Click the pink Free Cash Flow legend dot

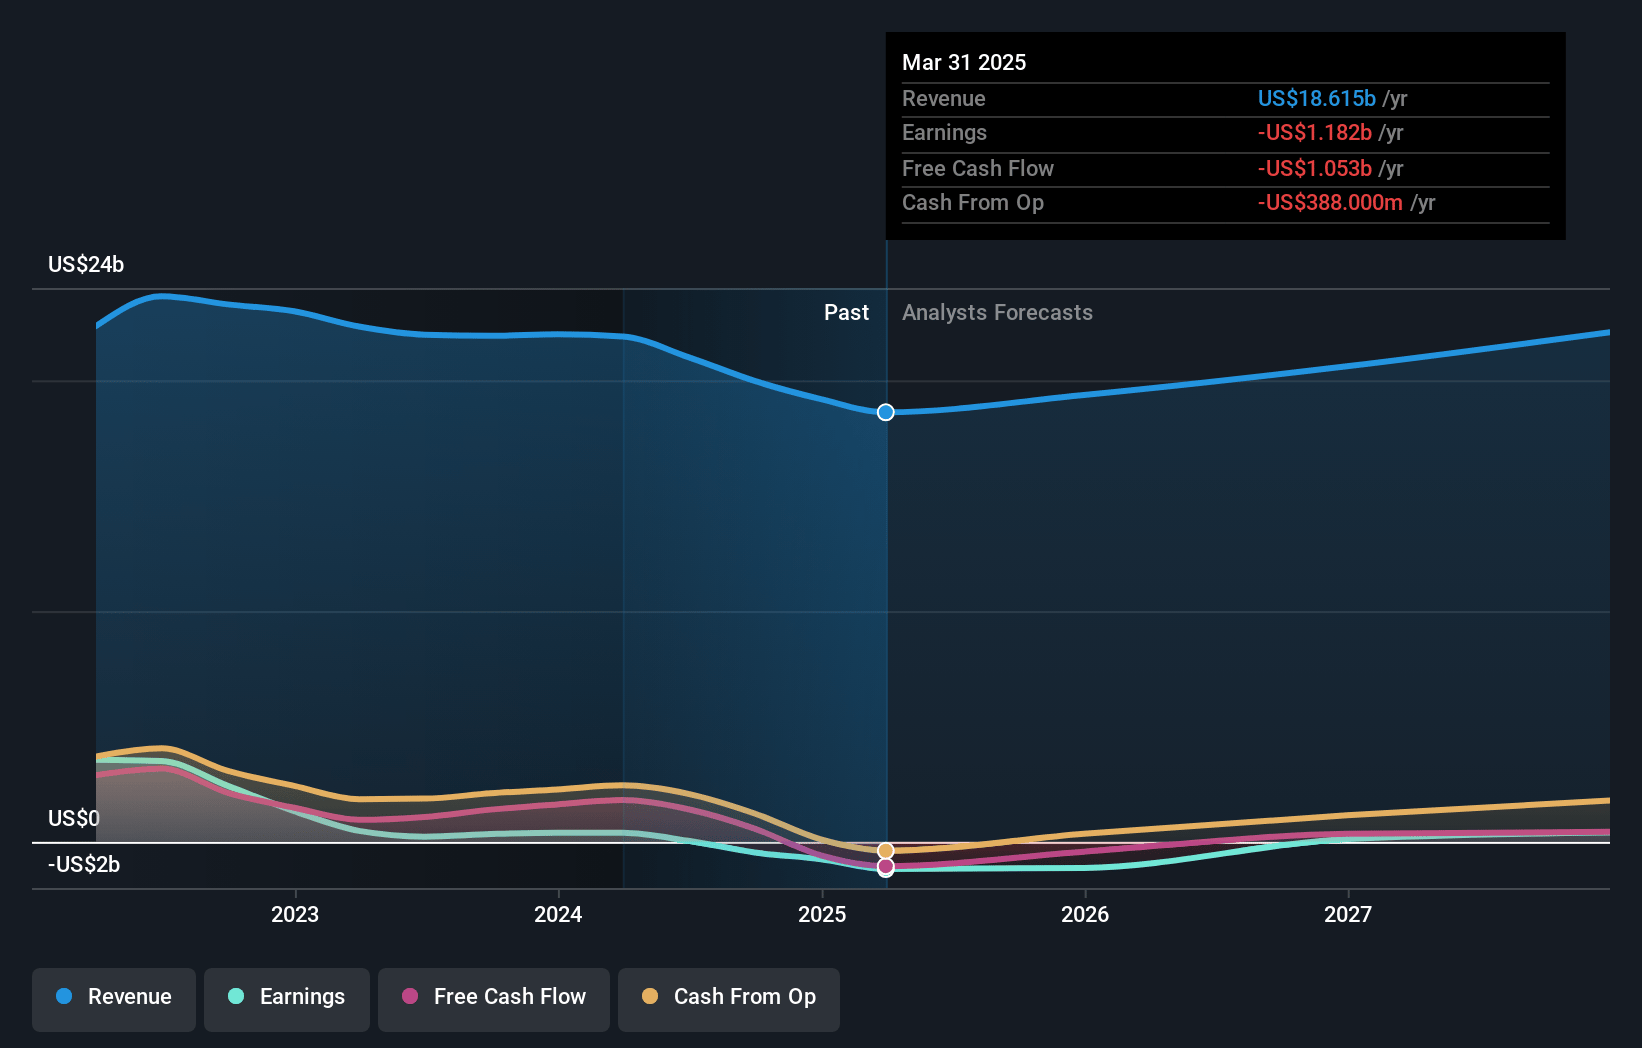click(x=410, y=996)
